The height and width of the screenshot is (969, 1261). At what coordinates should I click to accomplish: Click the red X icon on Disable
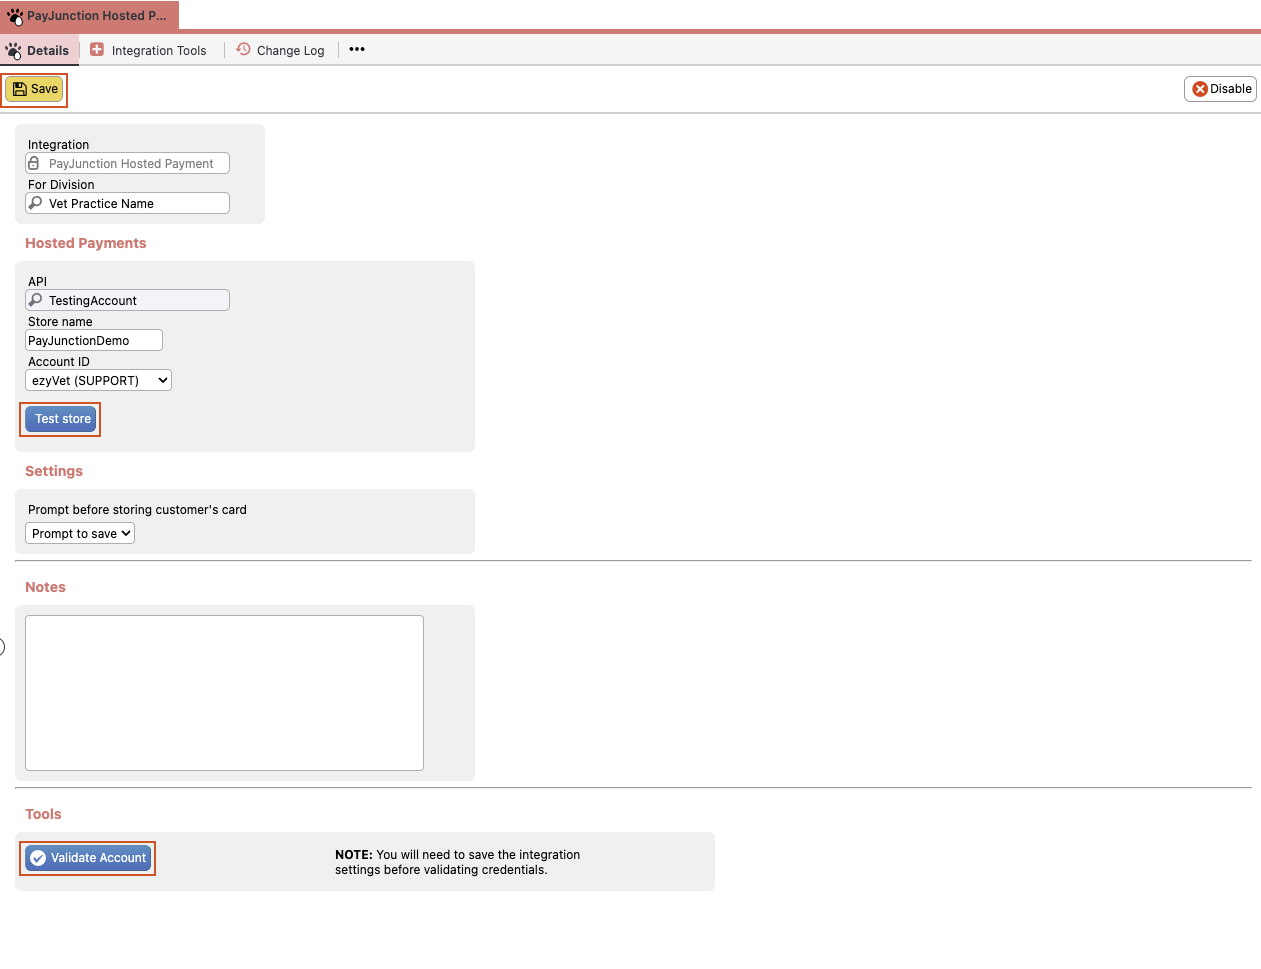[1200, 89]
